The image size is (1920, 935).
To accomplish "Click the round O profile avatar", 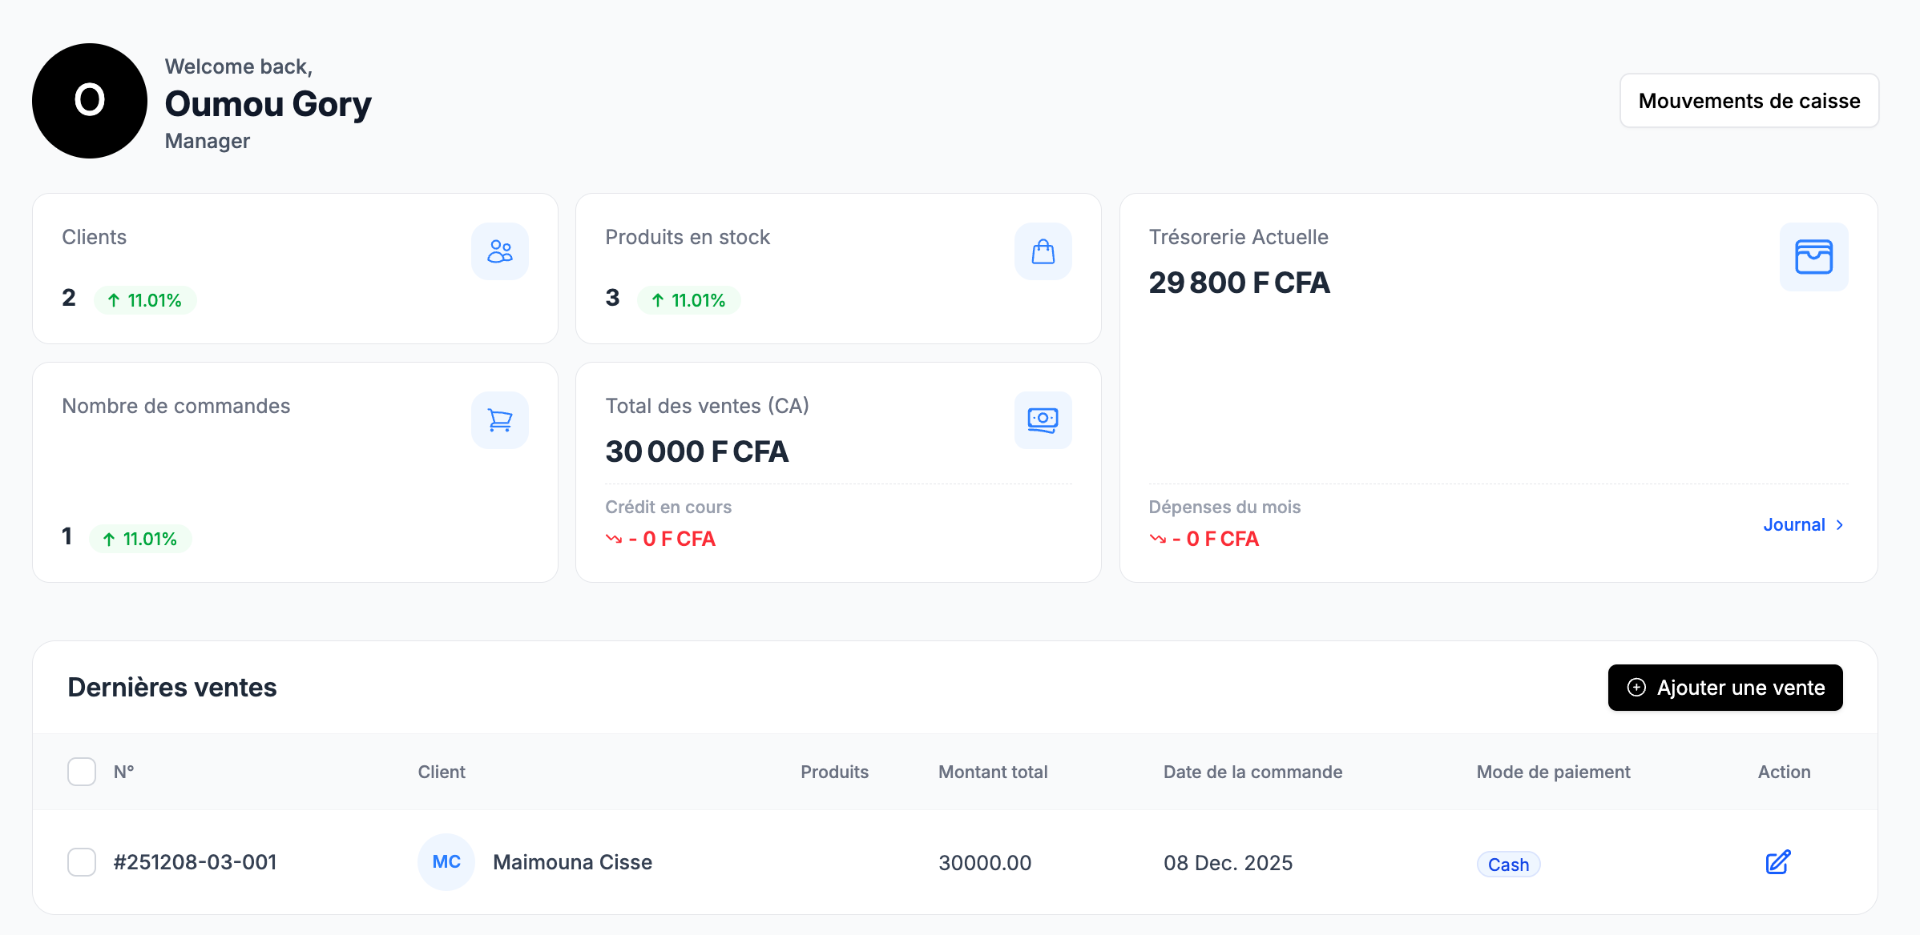I will point(90,101).
